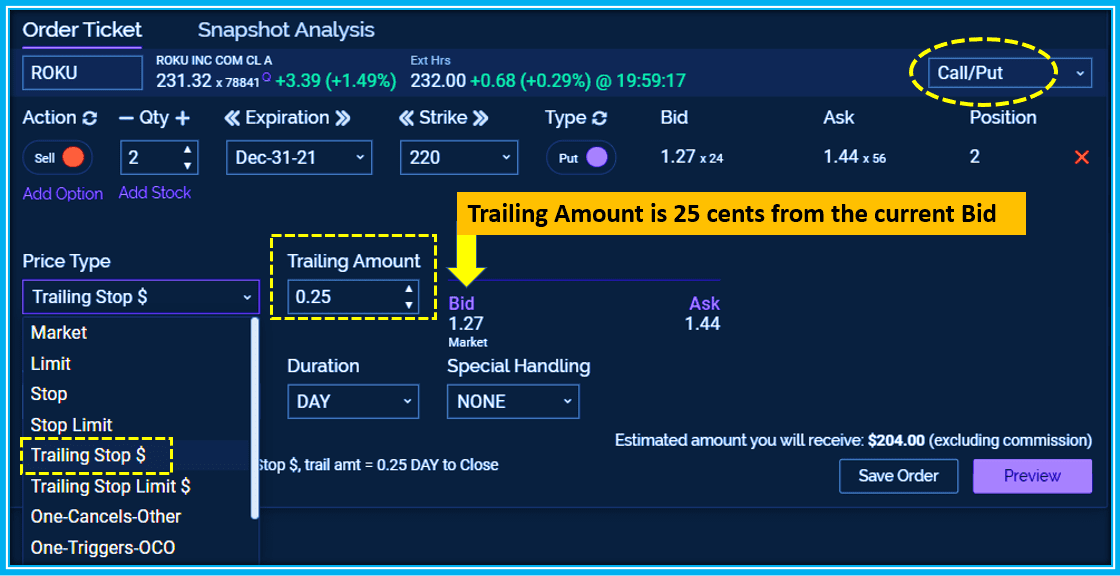
Task: Toggle the Sell action switch
Action: pos(58,158)
